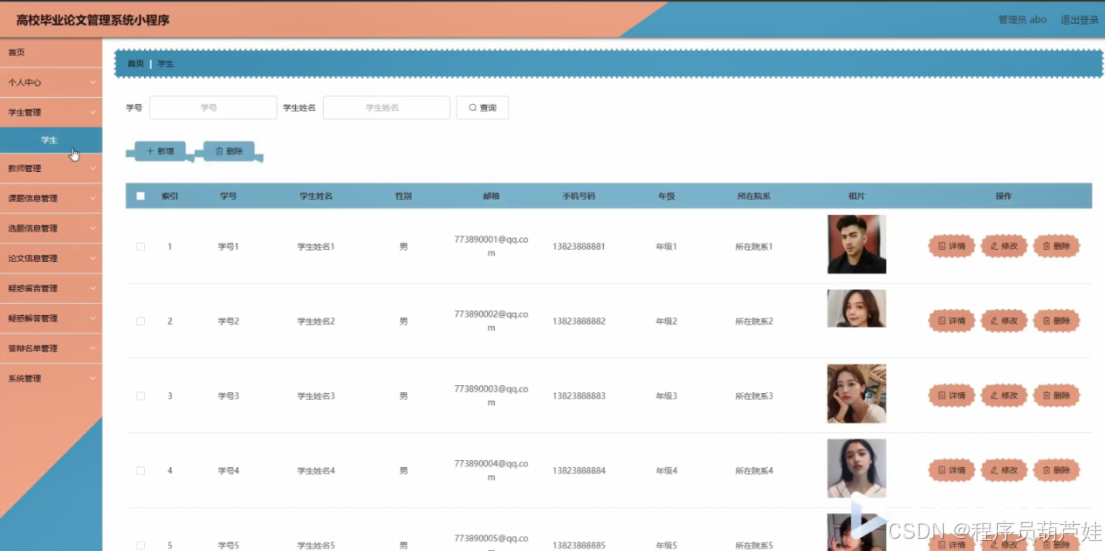Click the 年级2 cell
This screenshot has height=551, width=1106.
(667, 322)
